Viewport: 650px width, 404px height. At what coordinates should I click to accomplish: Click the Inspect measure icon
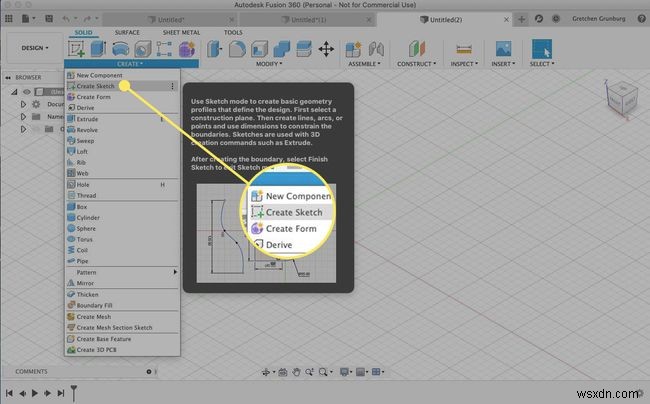pyautogui.click(x=464, y=49)
